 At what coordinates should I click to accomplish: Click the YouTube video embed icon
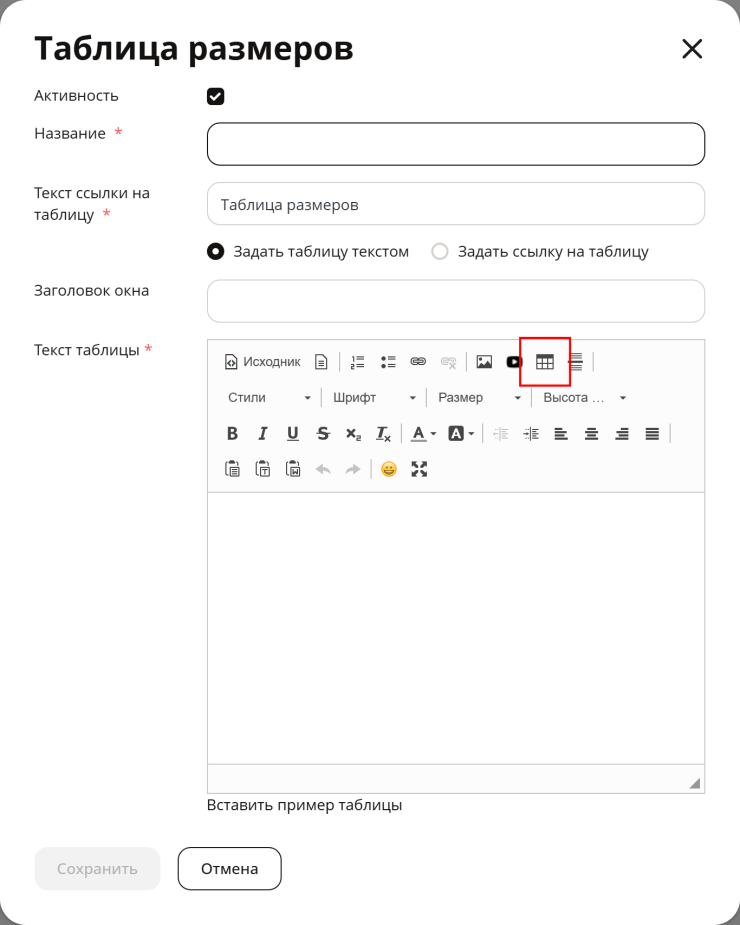click(515, 362)
